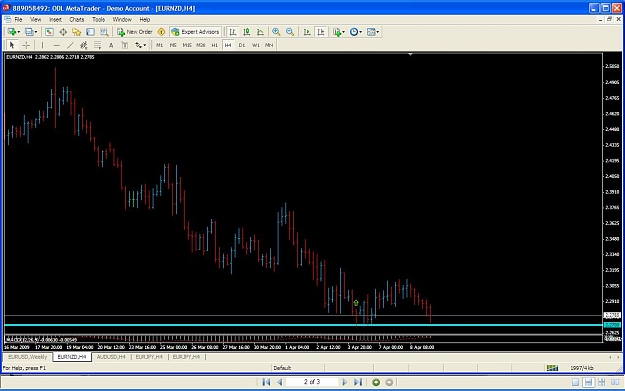Open the Periodicity clock icon
Image resolution: width=625 pixels, height=391 pixels.
point(354,32)
